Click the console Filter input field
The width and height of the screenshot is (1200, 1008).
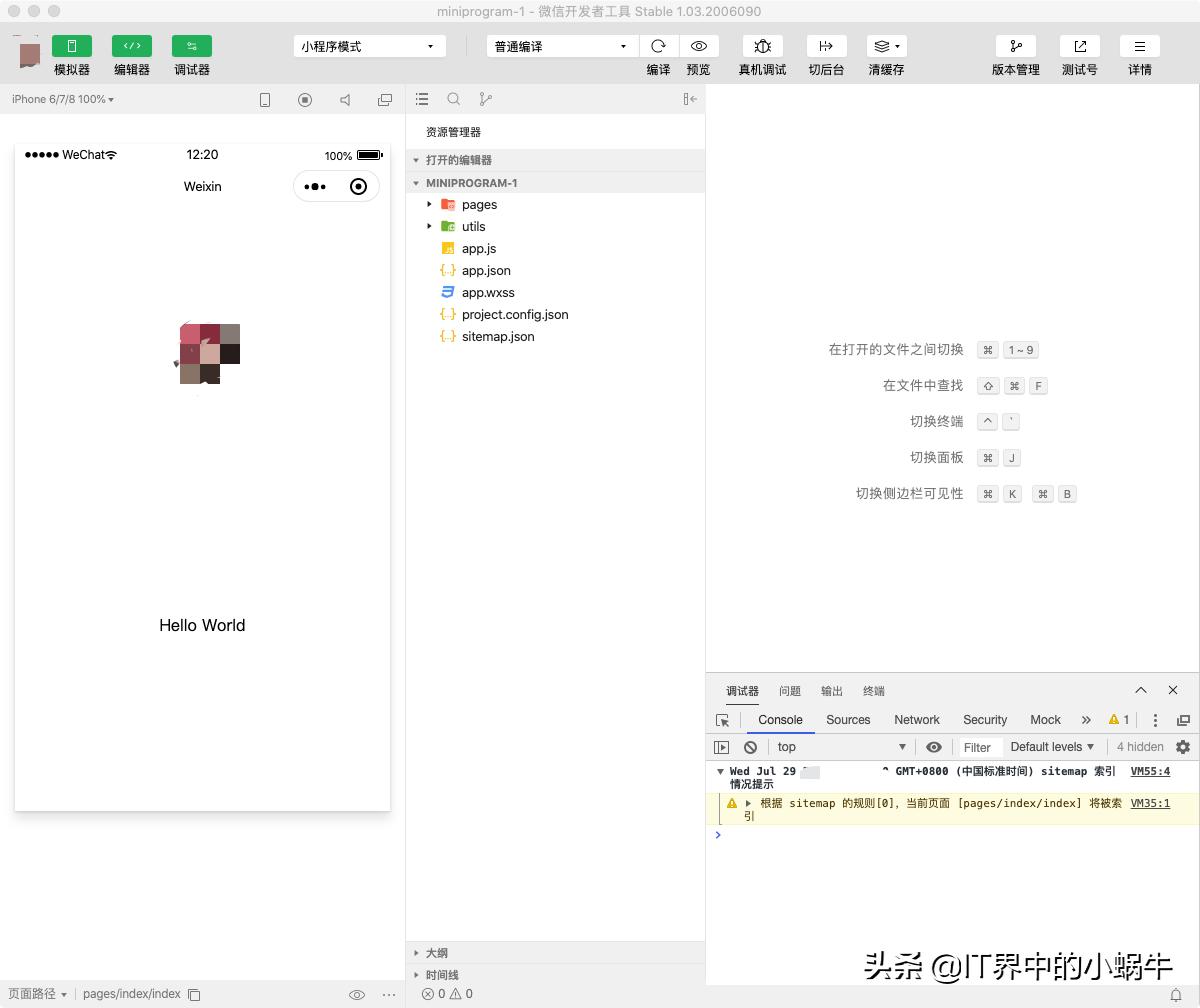coord(979,747)
